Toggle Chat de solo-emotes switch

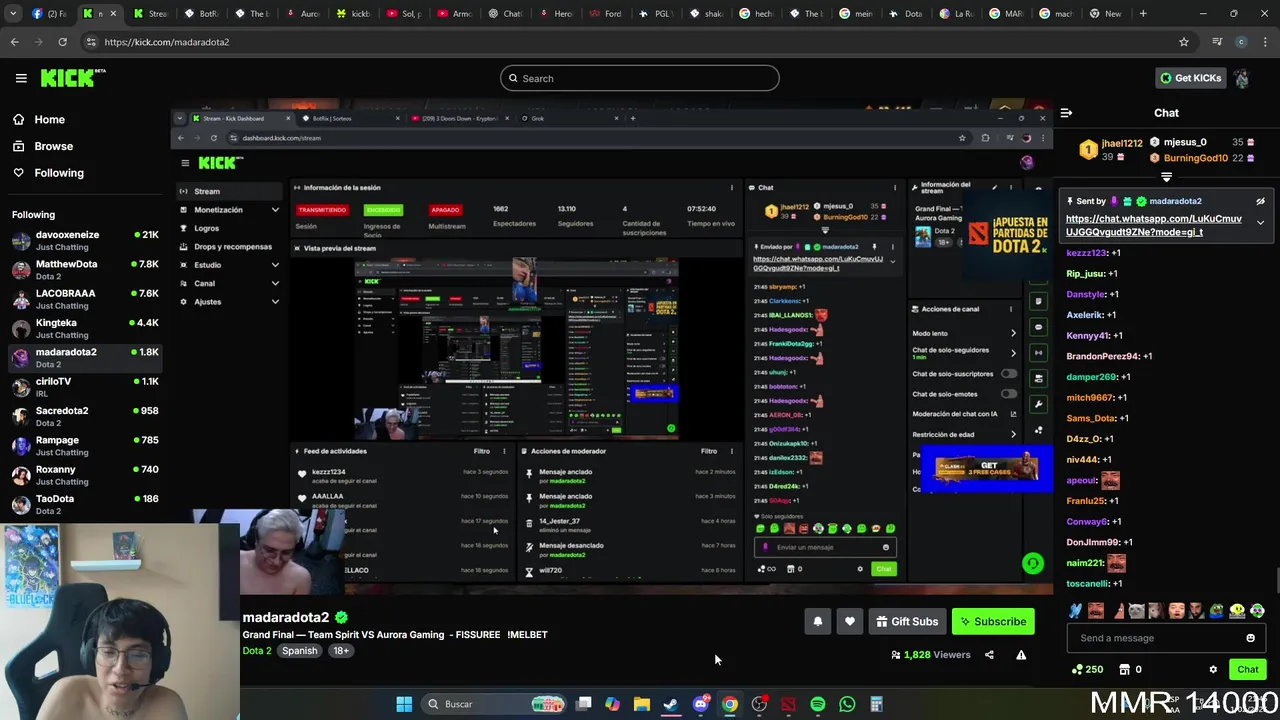pyautogui.click(x=1008, y=394)
